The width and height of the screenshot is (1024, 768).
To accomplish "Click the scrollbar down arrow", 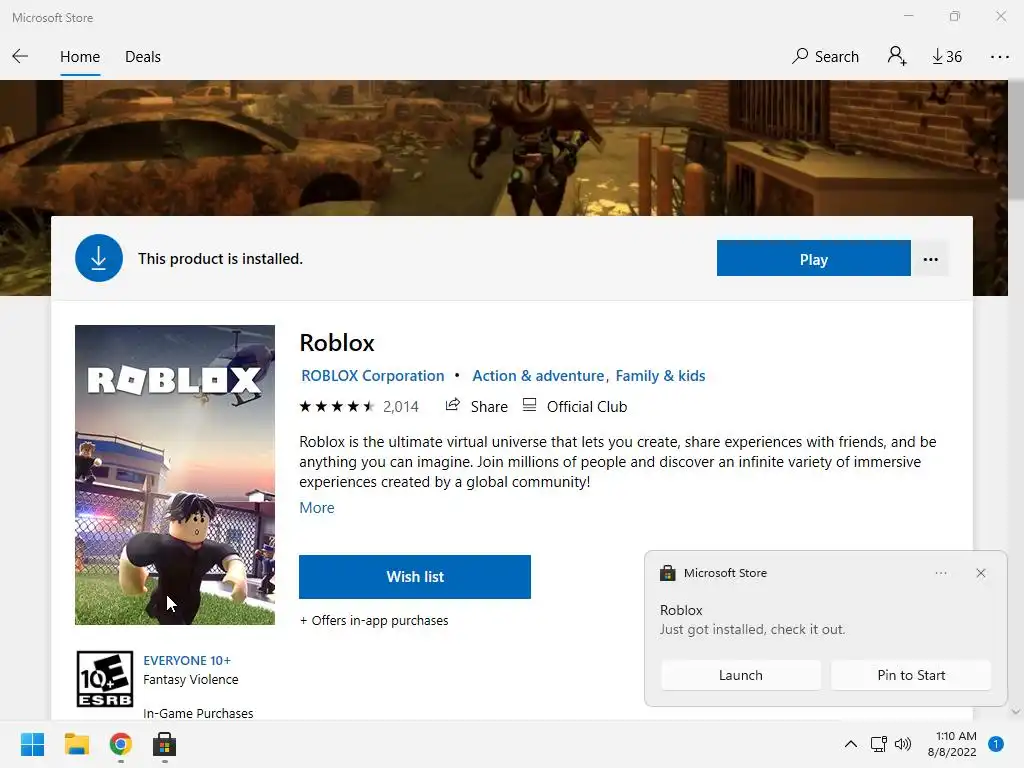I will 1016,712.
